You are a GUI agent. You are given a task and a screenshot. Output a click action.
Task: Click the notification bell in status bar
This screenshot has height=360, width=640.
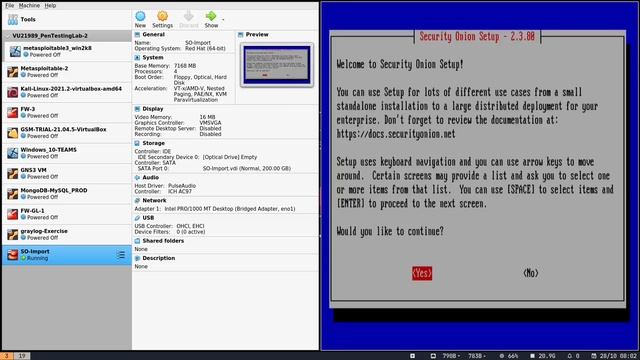570,356
